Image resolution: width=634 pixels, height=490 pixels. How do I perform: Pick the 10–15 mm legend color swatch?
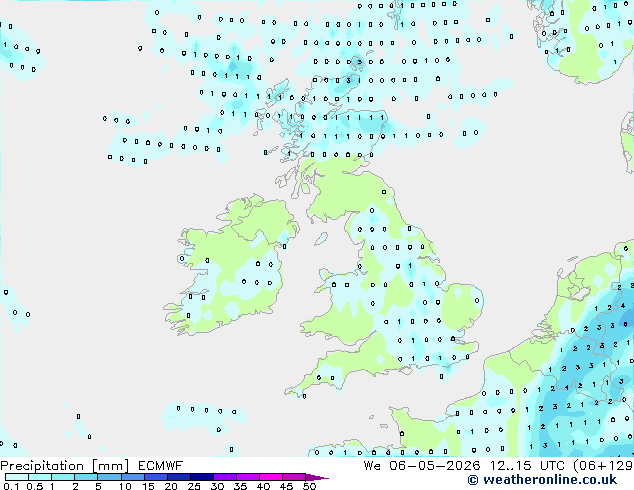click(133, 477)
